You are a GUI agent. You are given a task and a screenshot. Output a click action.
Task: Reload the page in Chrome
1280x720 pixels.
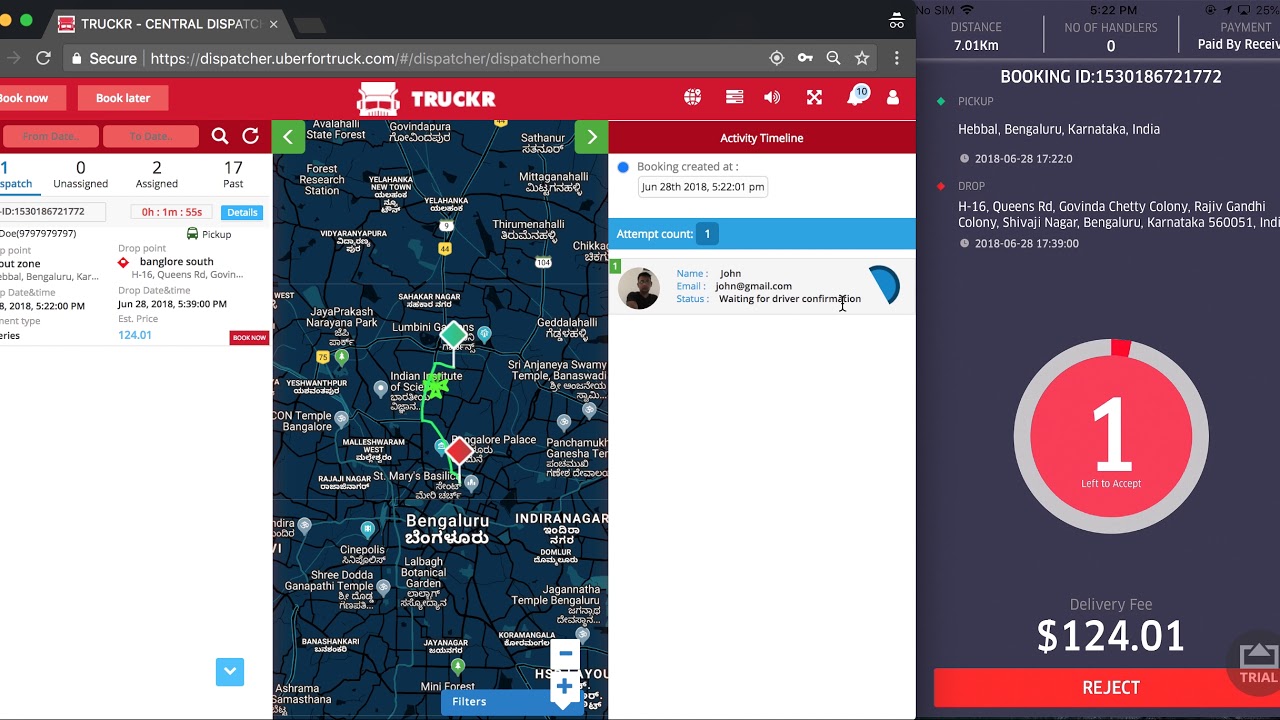(43, 58)
